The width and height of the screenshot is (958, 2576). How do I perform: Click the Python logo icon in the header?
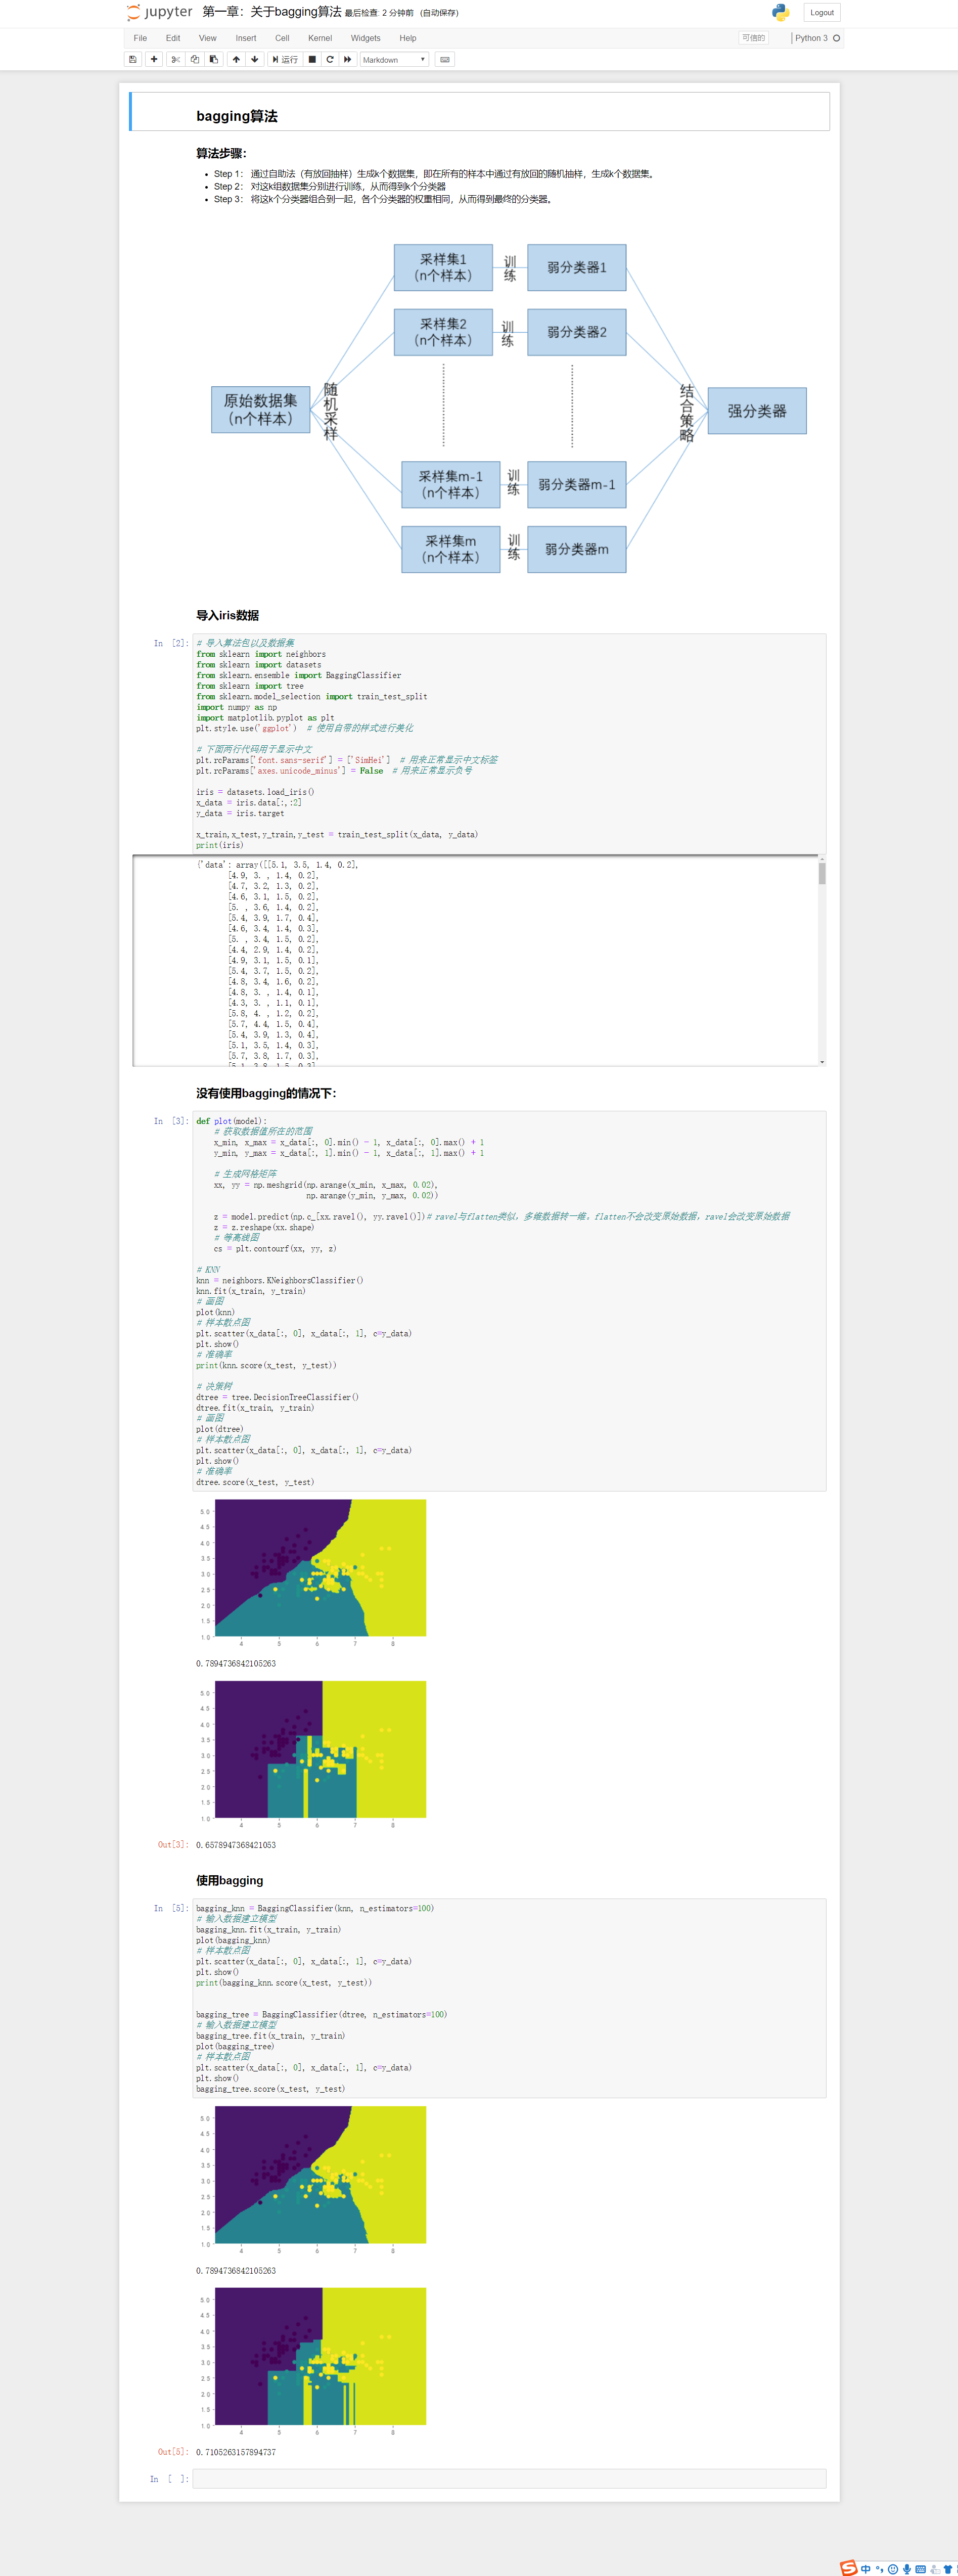coord(780,12)
